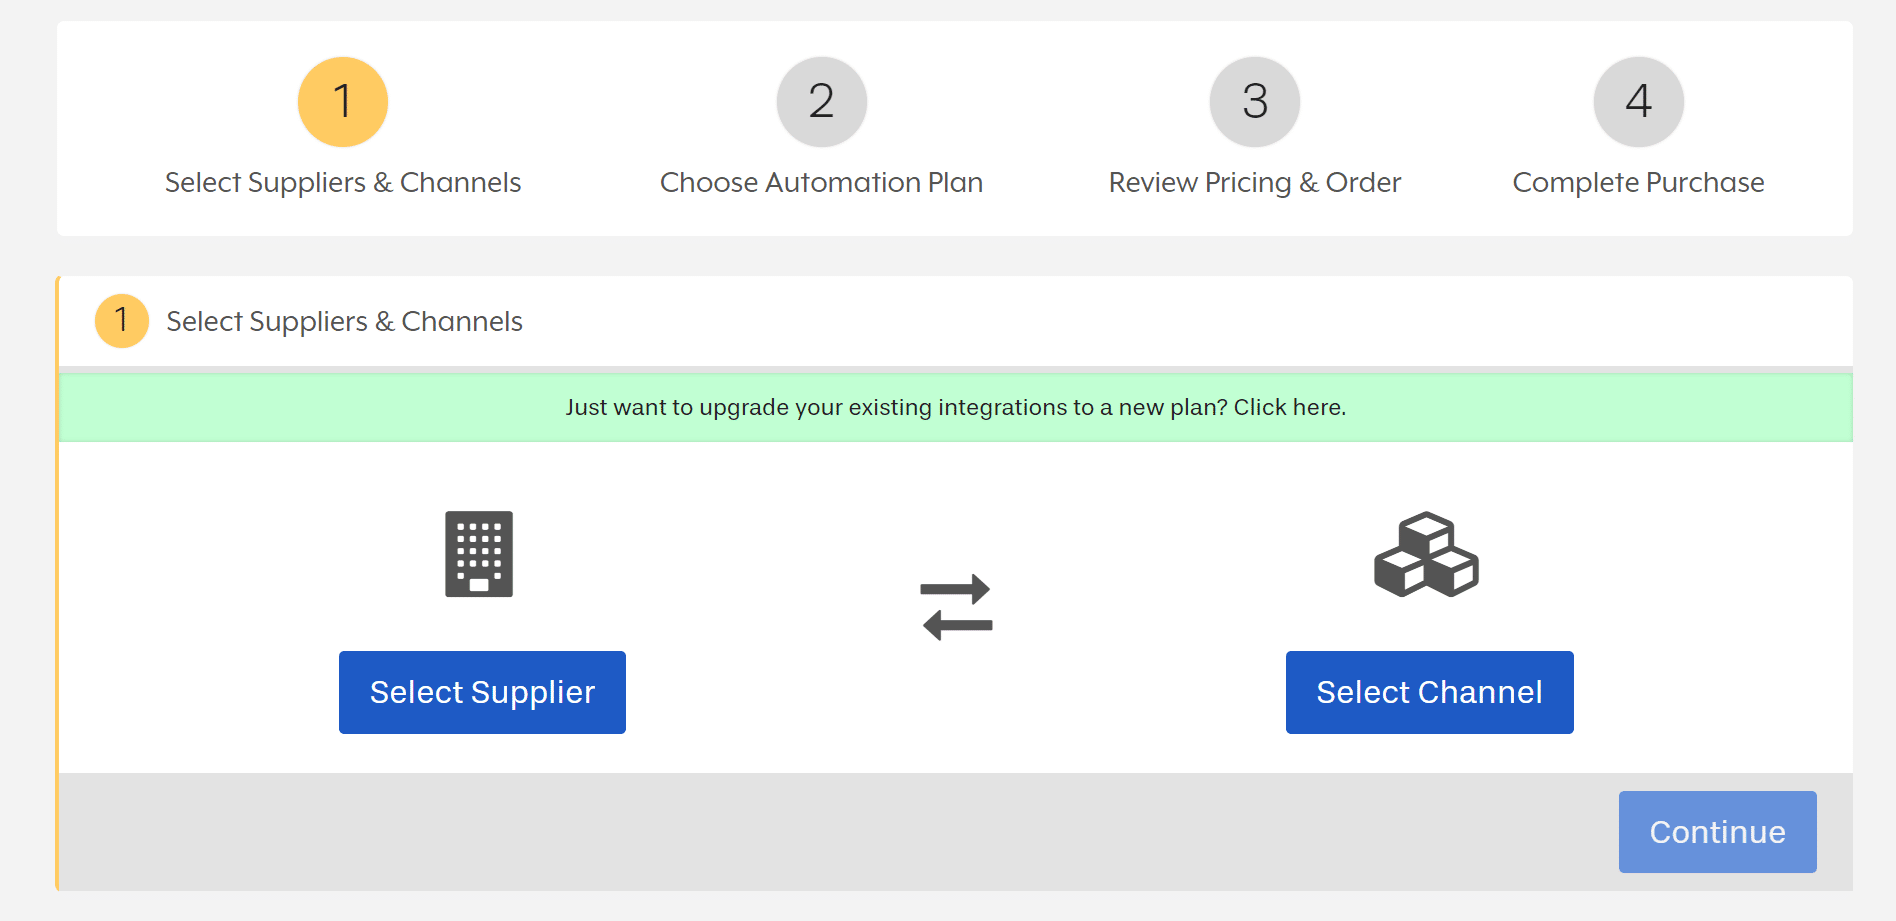
Task: Open the Review Pricing & Order step label
Action: click(1254, 183)
